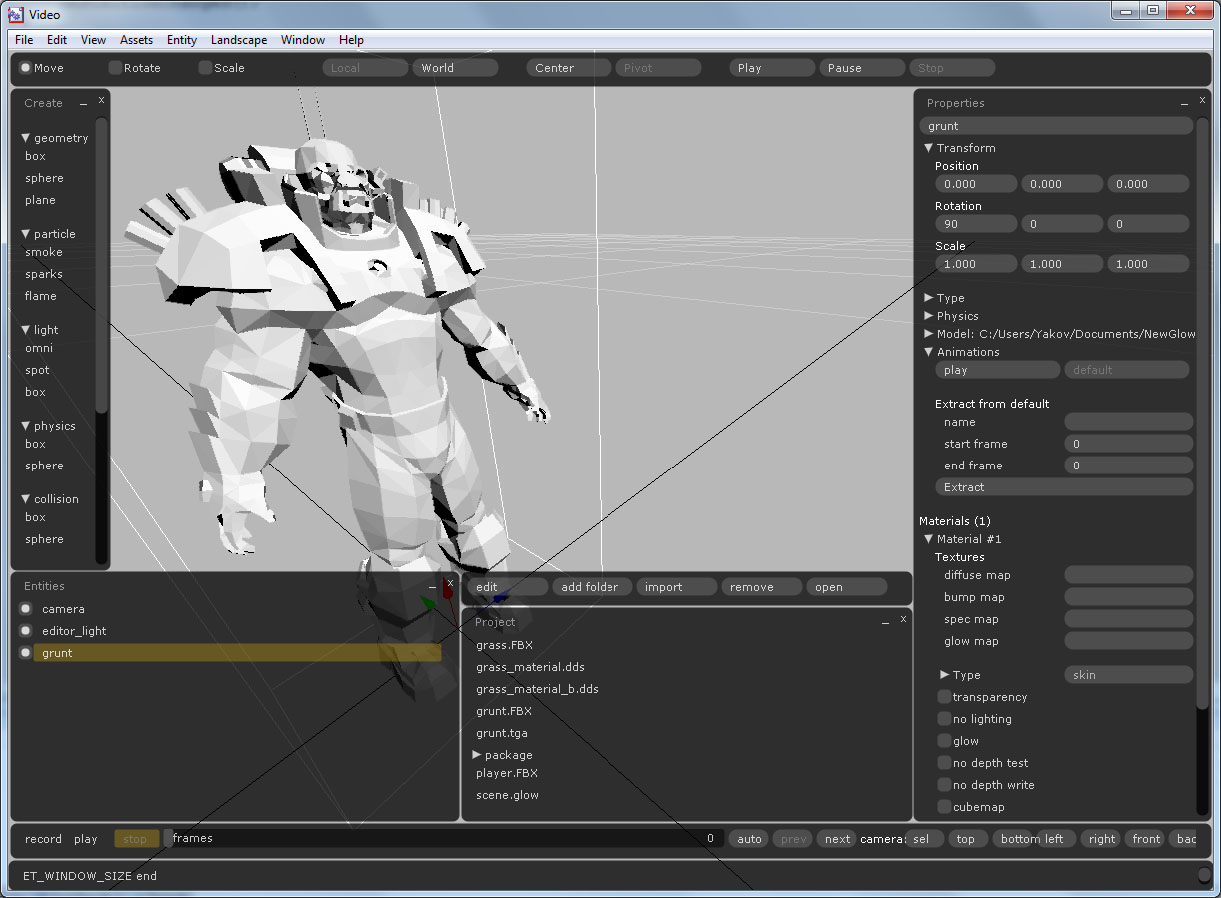Open the Assets menu
Image resolution: width=1221 pixels, height=898 pixels.
(x=136, y=40)
